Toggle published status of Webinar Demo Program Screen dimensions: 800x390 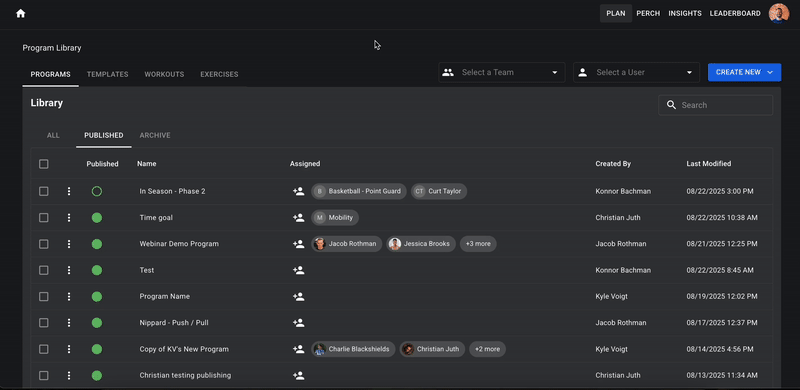coord(97,244)
